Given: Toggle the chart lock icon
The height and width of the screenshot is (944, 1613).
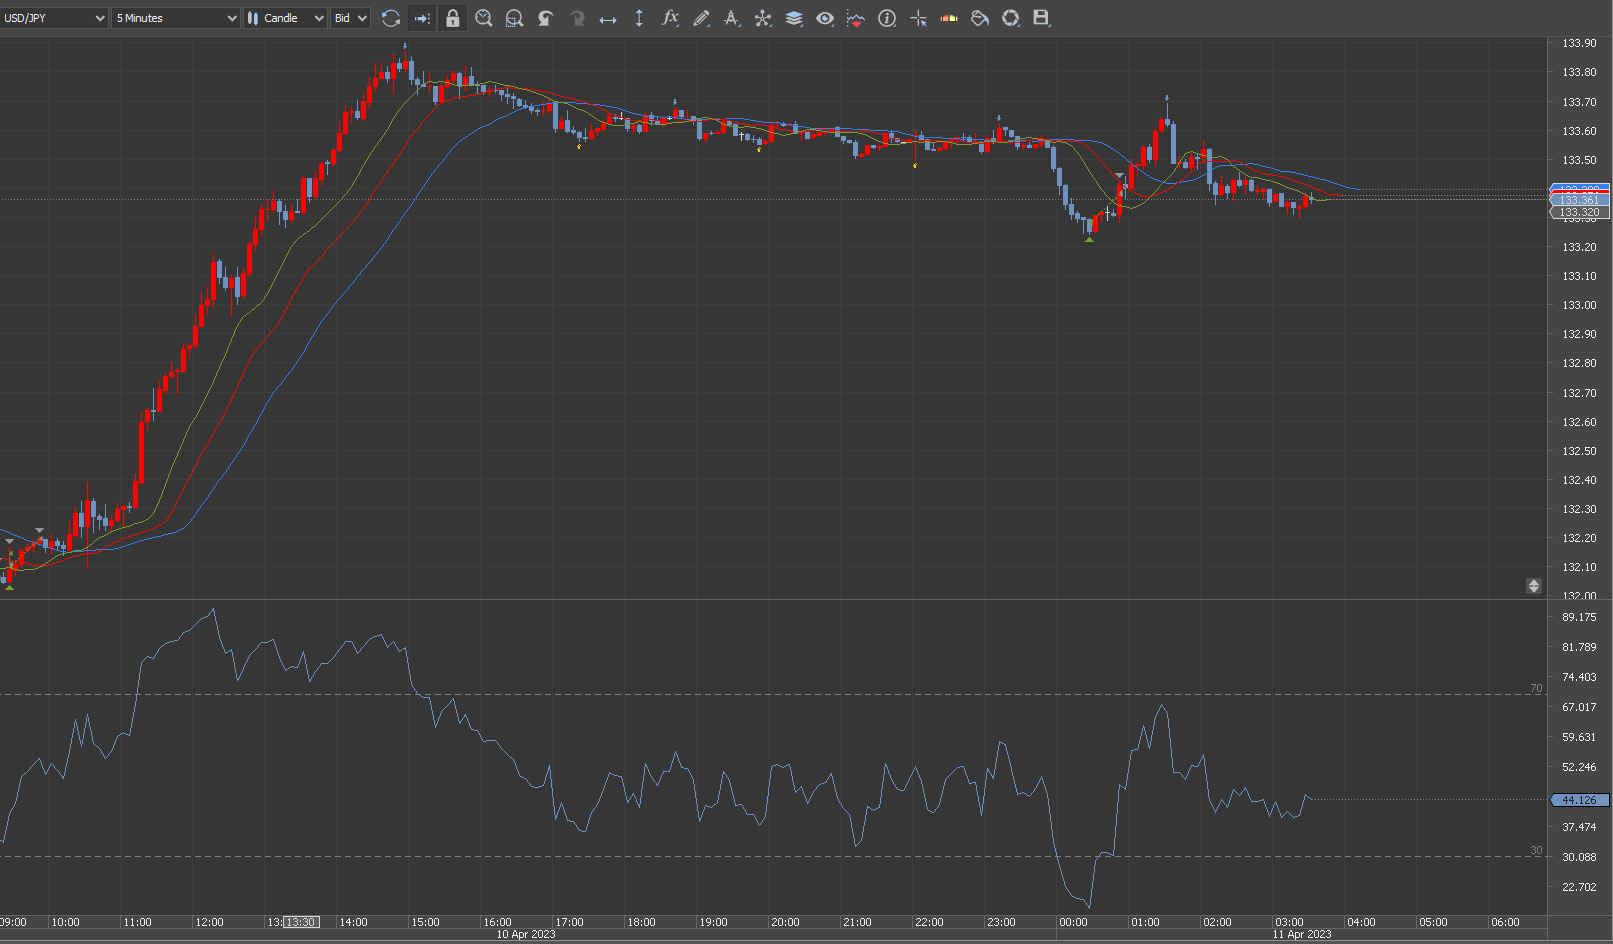Looking at the screenshot, I should click(x=453, y=18).
